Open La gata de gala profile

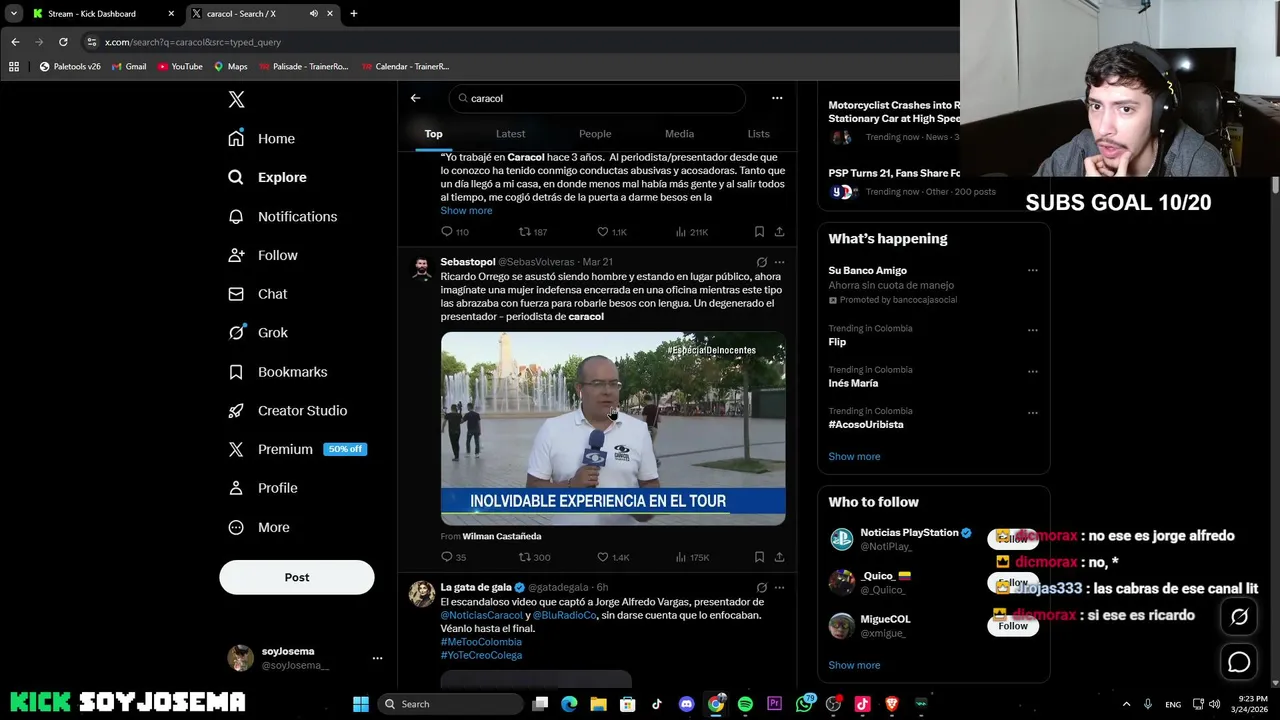(476, 588)
